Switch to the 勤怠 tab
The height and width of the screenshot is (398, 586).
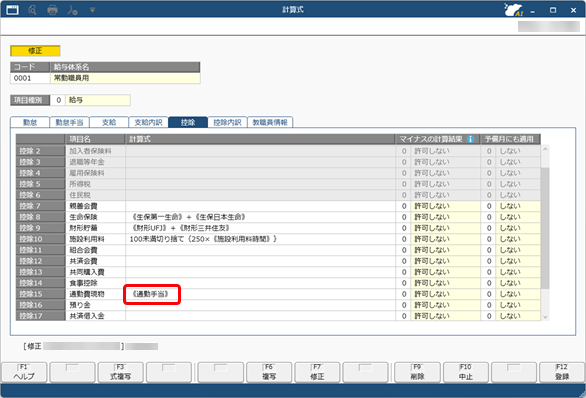[30, 122]
